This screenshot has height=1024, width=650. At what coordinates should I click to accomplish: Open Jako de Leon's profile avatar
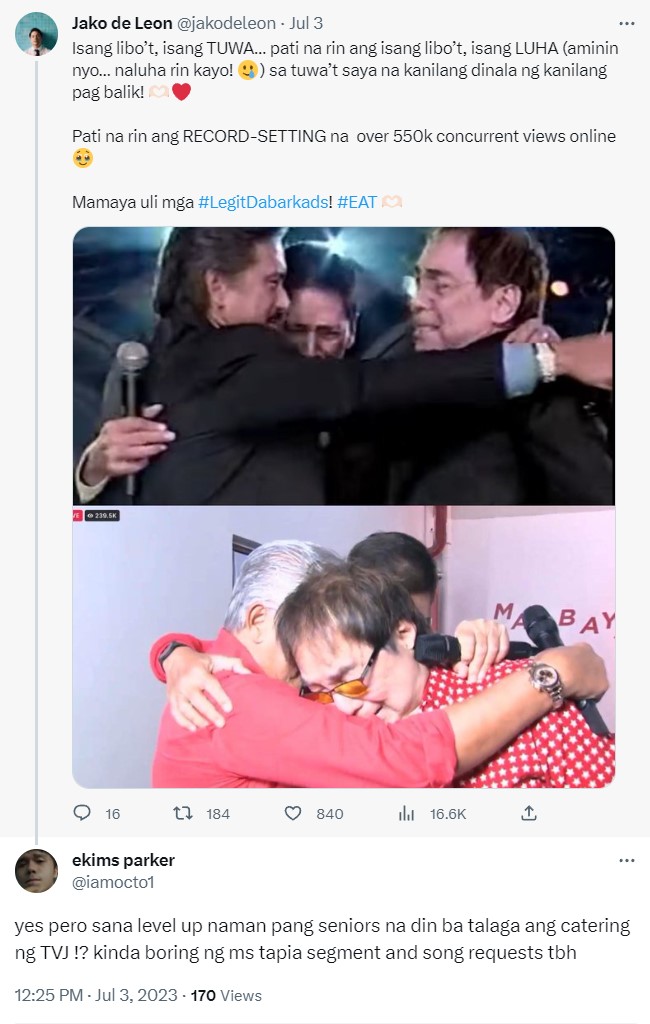[x=36, y=35]
